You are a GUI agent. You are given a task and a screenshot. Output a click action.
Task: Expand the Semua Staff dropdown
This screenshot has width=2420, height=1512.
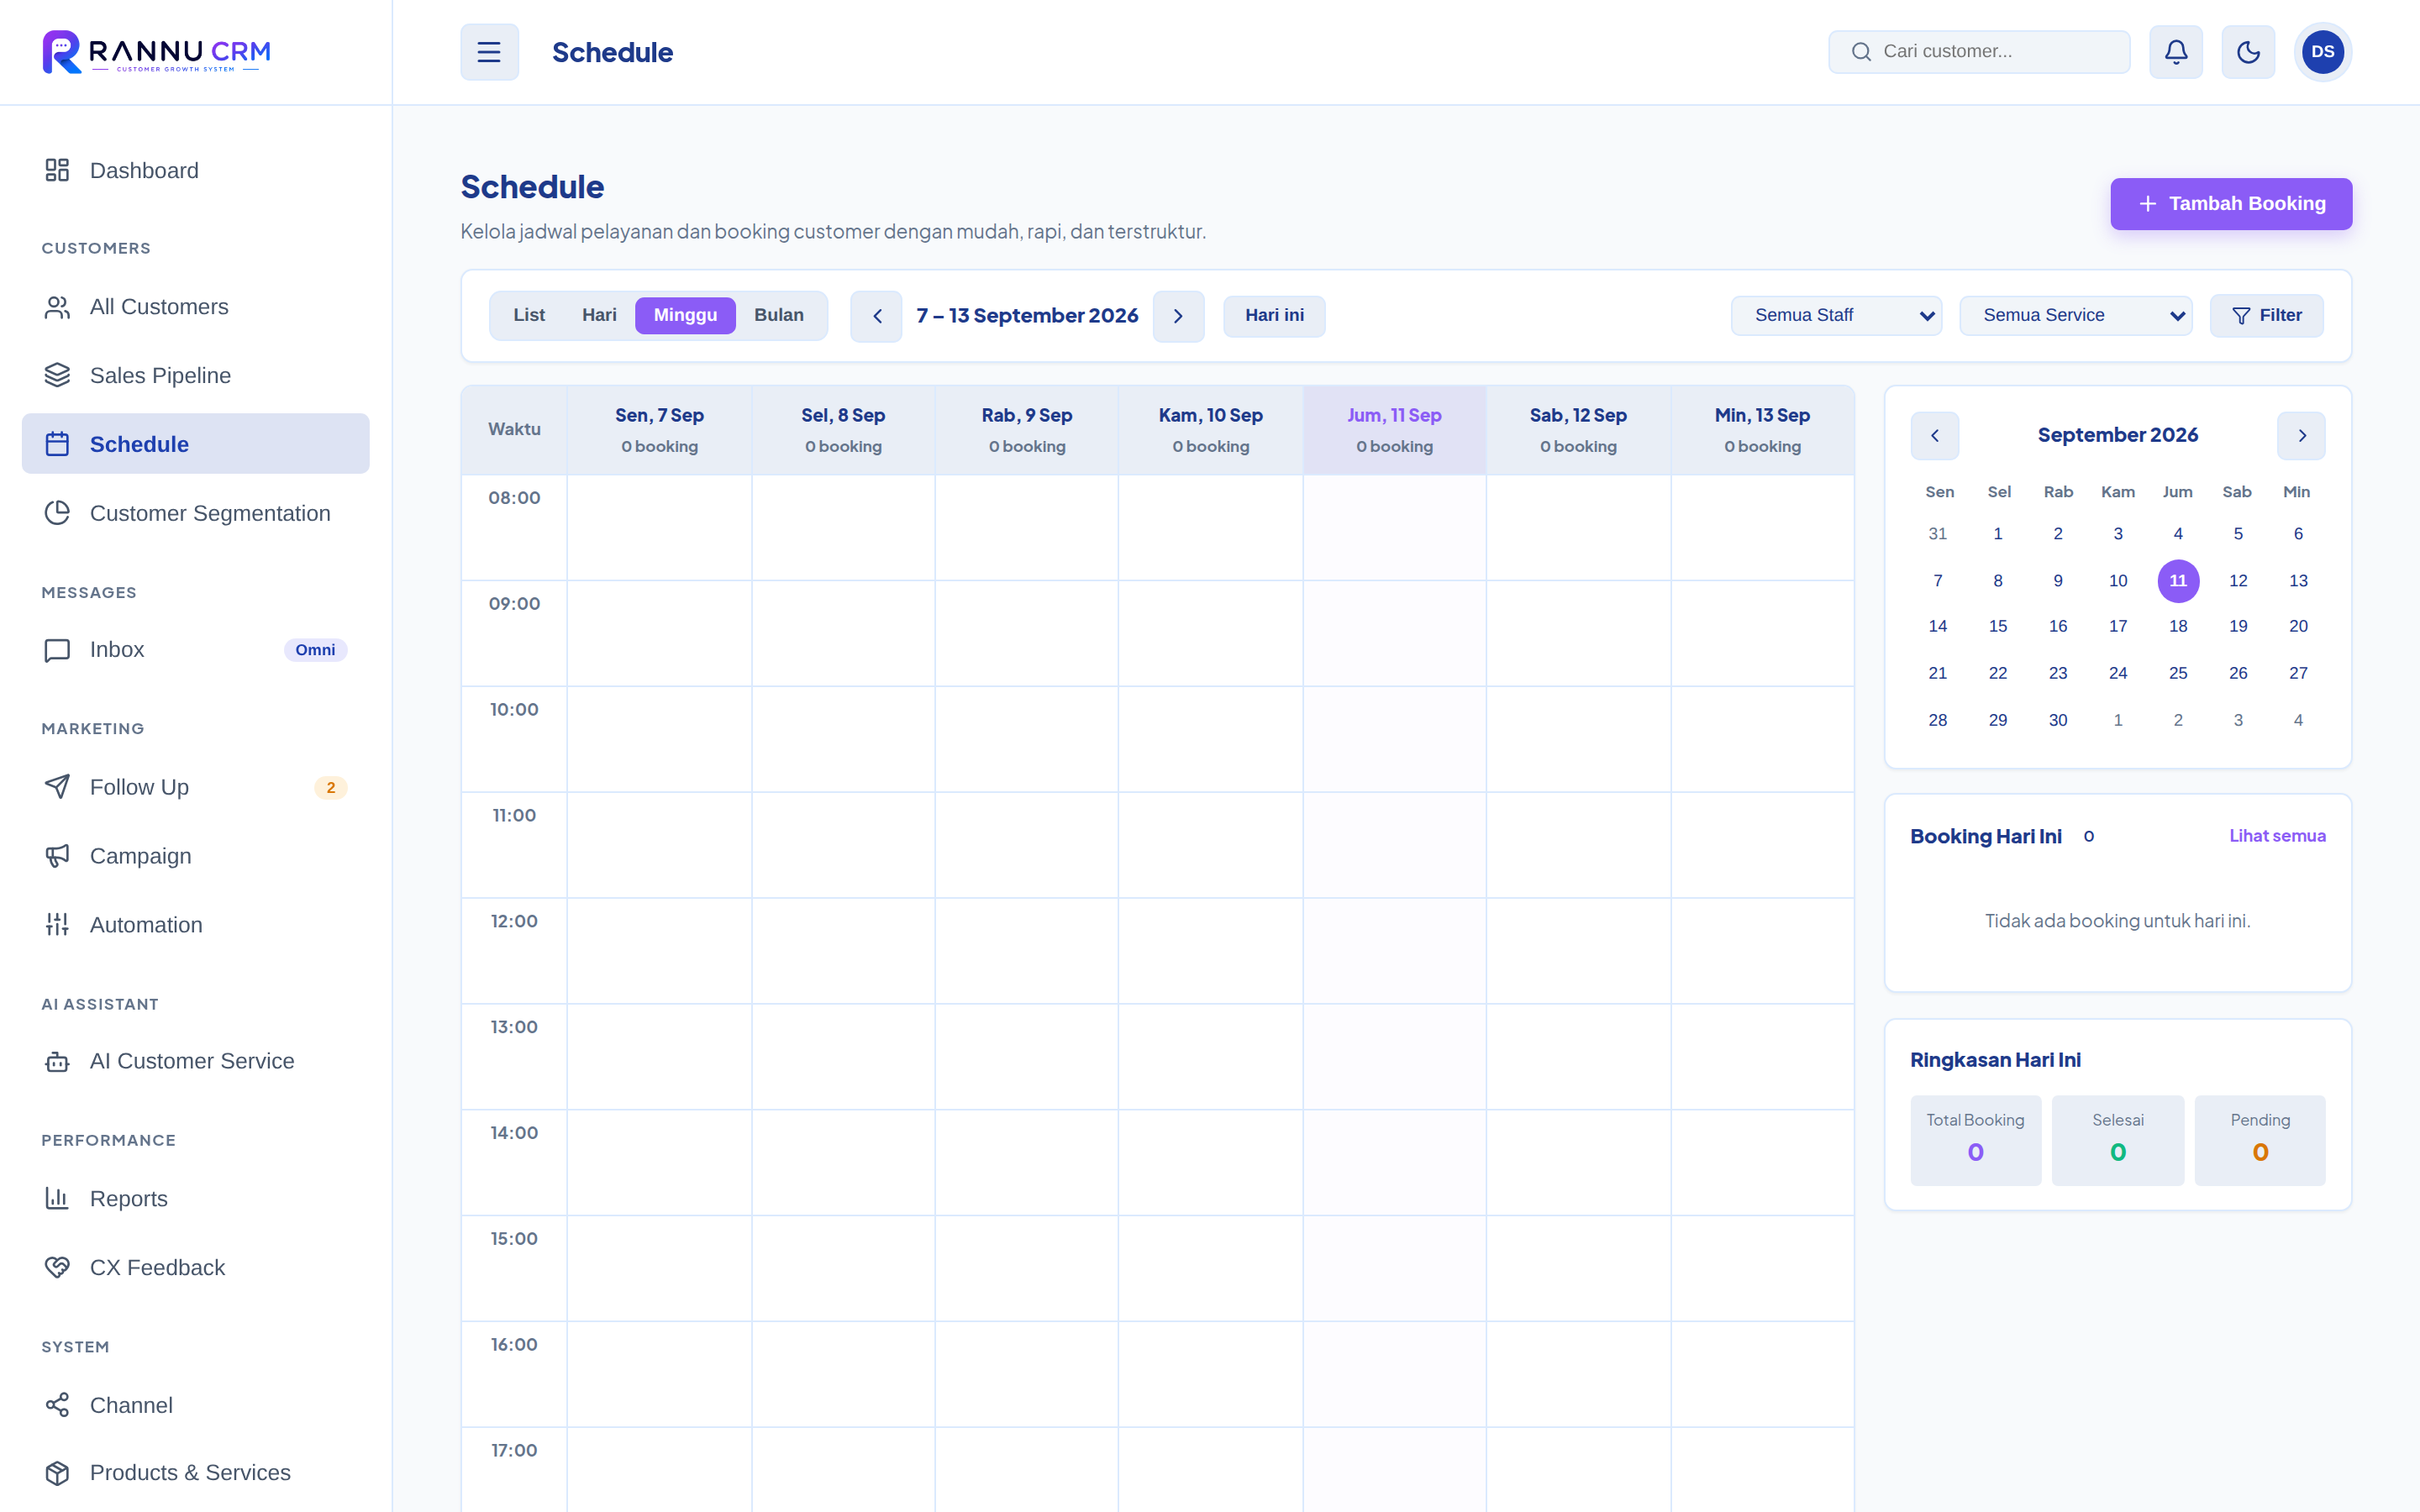point(1836,316)
